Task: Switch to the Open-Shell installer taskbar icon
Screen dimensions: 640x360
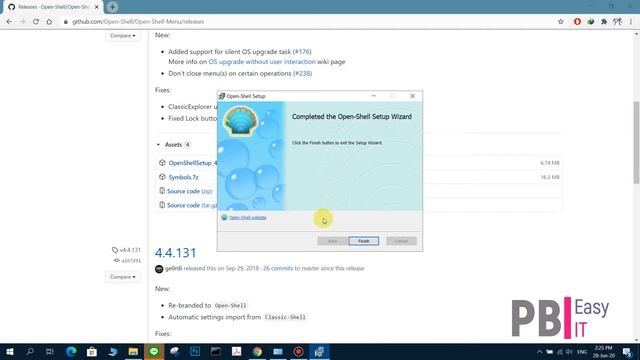Action: [319, 351]
